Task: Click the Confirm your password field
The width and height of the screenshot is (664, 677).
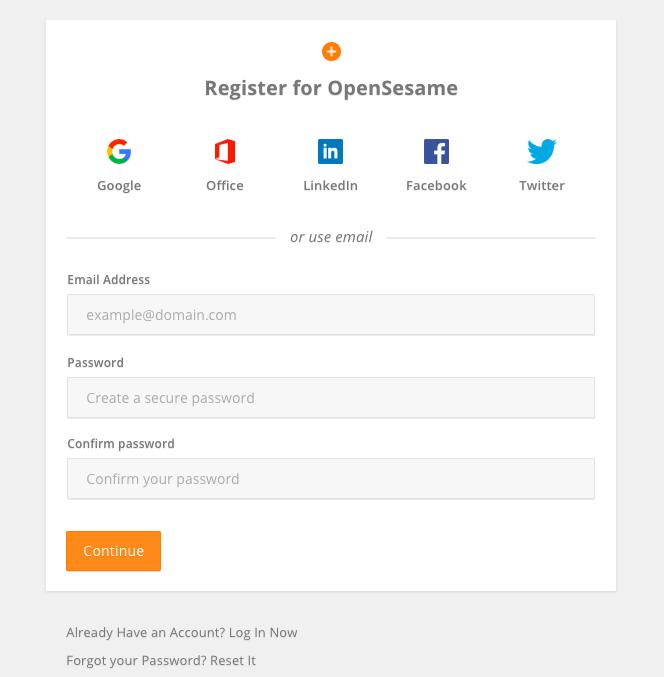Action: (x=331, y=479)
